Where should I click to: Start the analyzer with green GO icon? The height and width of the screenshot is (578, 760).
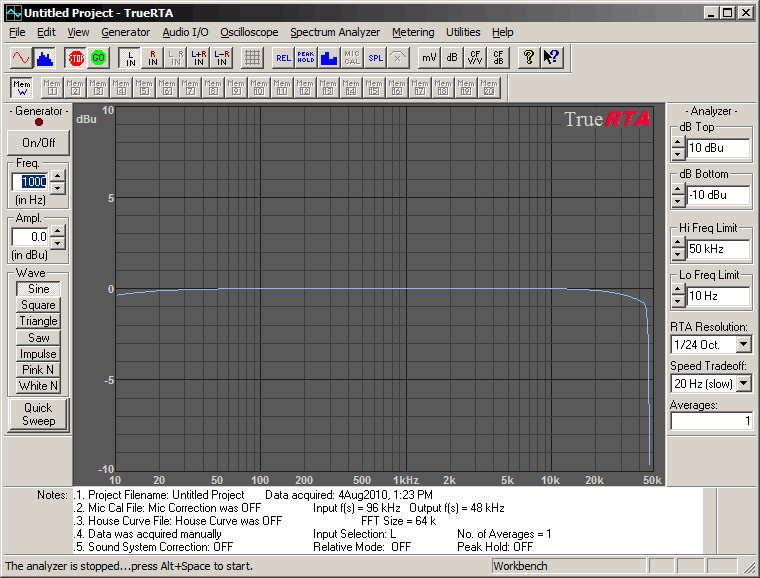click(x=98, y=58)
